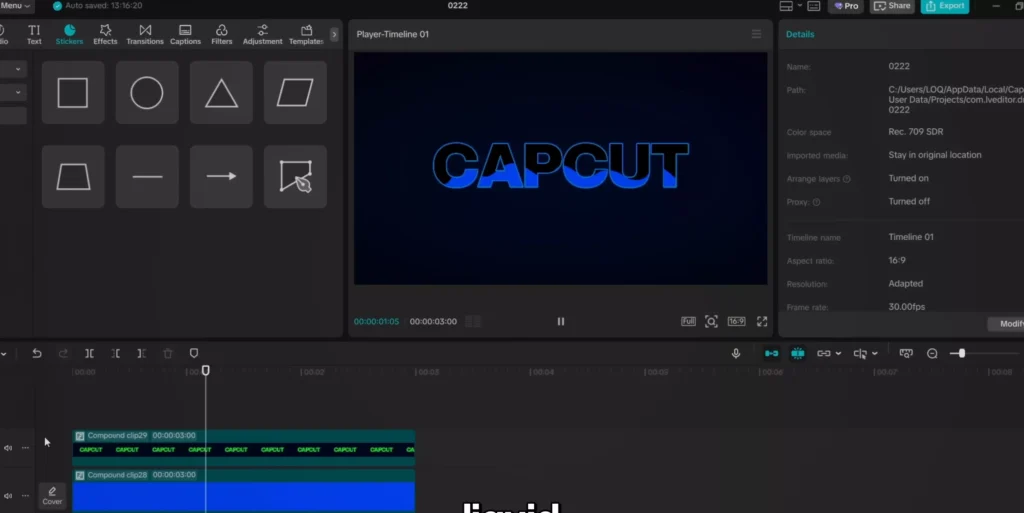Open the 16:9 aspect ratio selector
The width and height of the screenshot is (1024, 513).
pos(737,321)
